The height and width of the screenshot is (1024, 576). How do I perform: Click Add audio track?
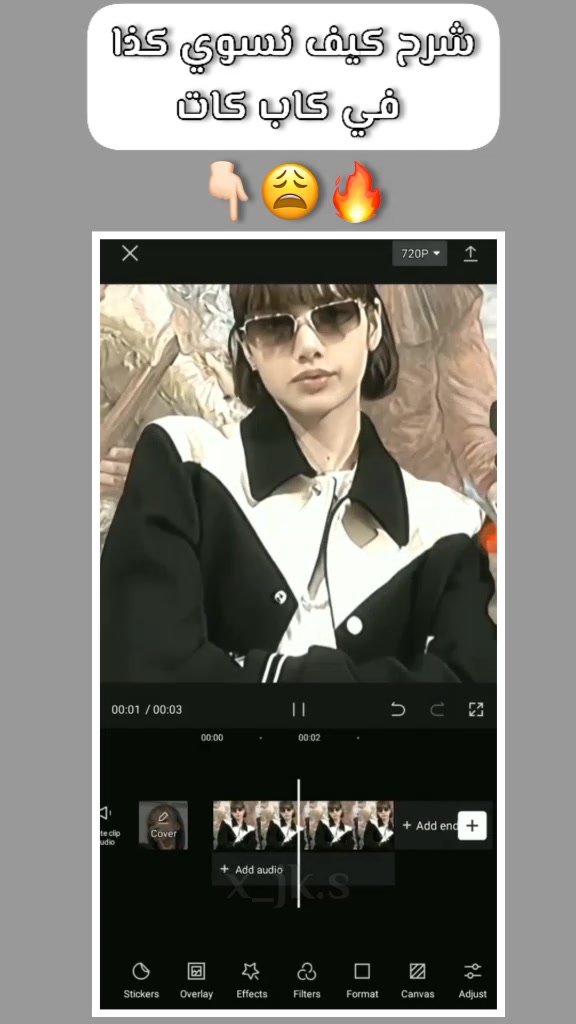tap(251, 869)
